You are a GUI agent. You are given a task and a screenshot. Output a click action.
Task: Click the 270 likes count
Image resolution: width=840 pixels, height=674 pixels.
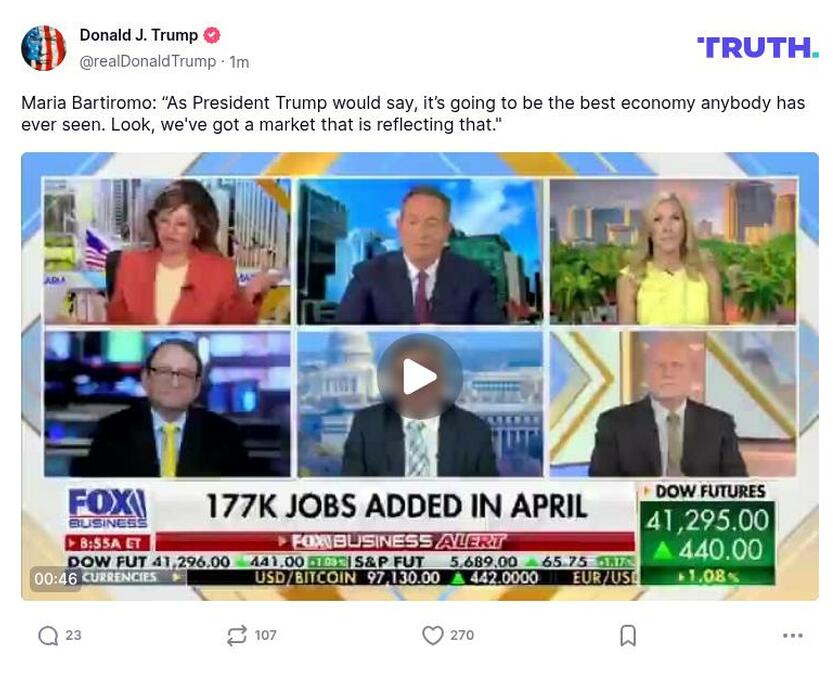(462, 635)
